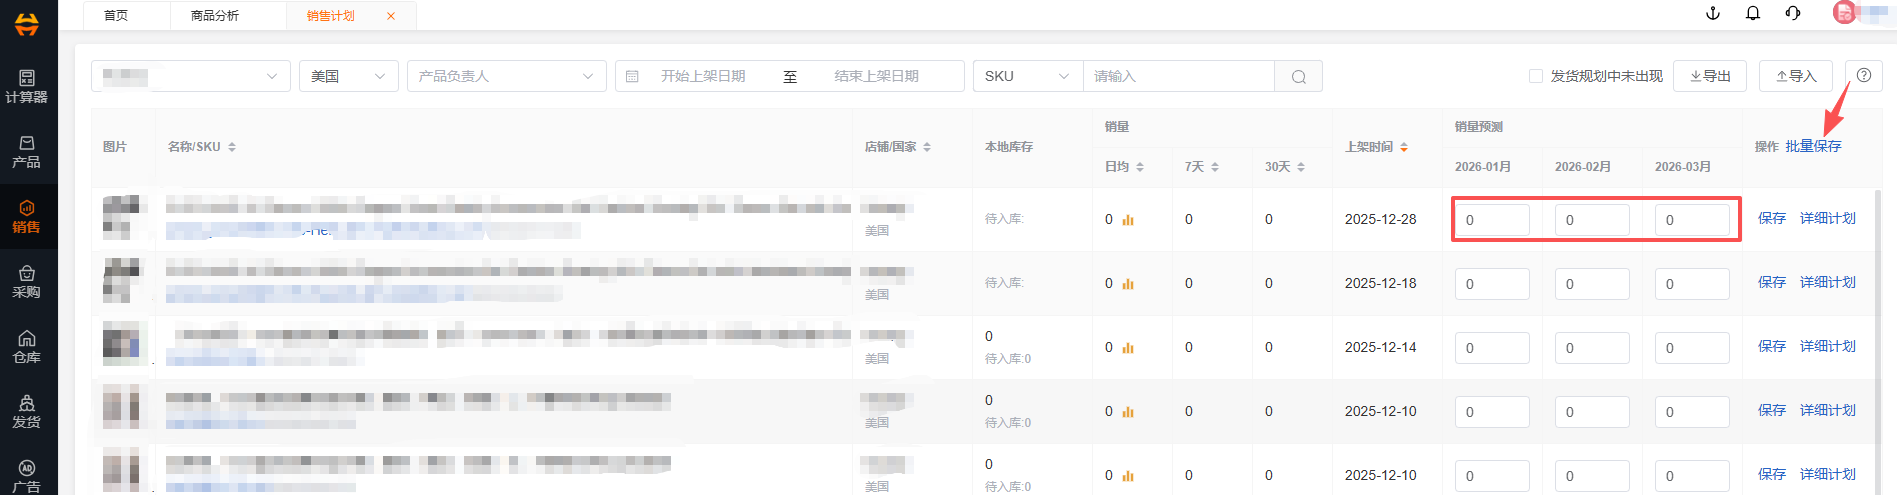This screenshot has width=1897, height=495.
Task: Click the 批量保存 batch save link
Action: [1813, 146]
